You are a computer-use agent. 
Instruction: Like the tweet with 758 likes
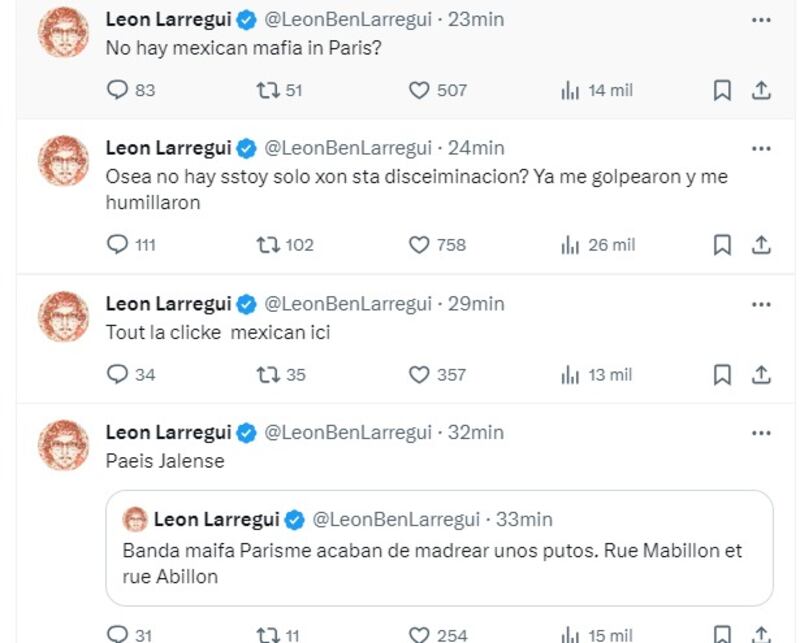pos(437,245)
